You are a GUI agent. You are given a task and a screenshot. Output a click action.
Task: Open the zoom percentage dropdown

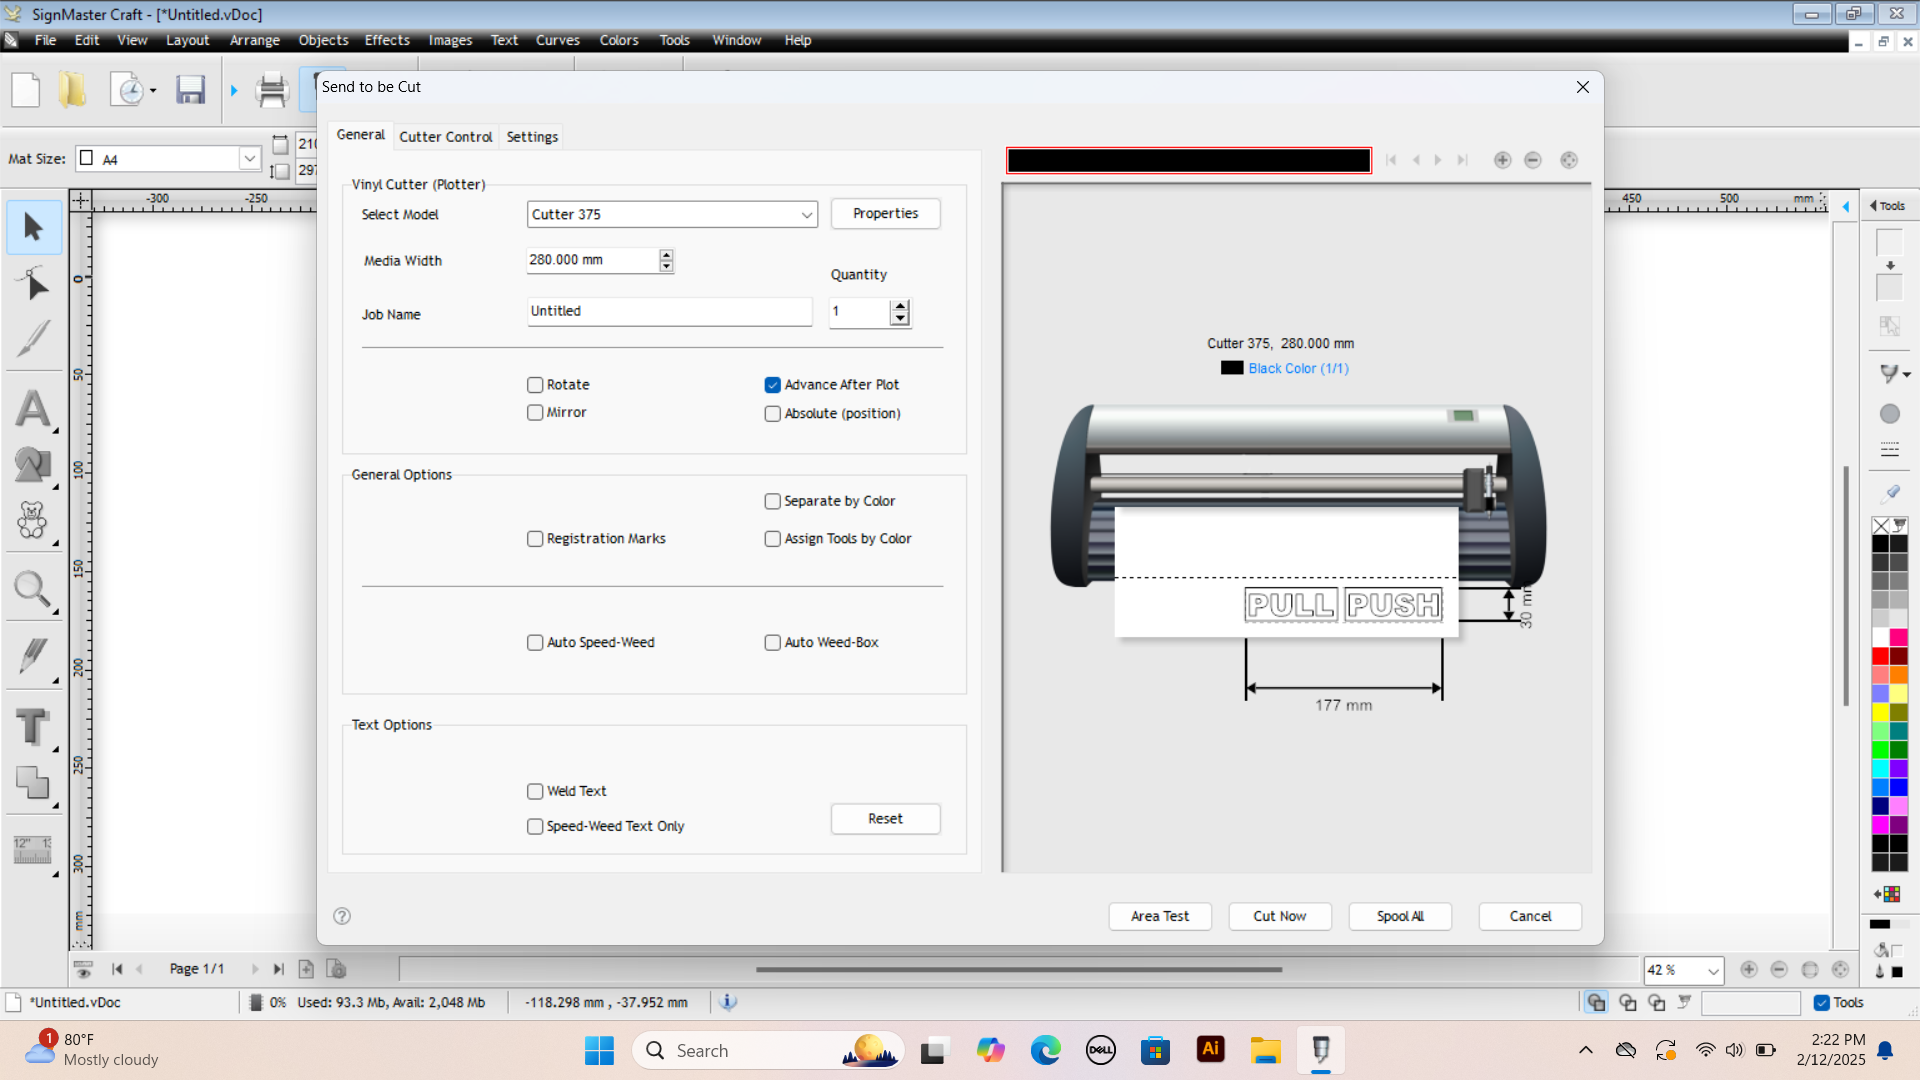pos(1713,970)
